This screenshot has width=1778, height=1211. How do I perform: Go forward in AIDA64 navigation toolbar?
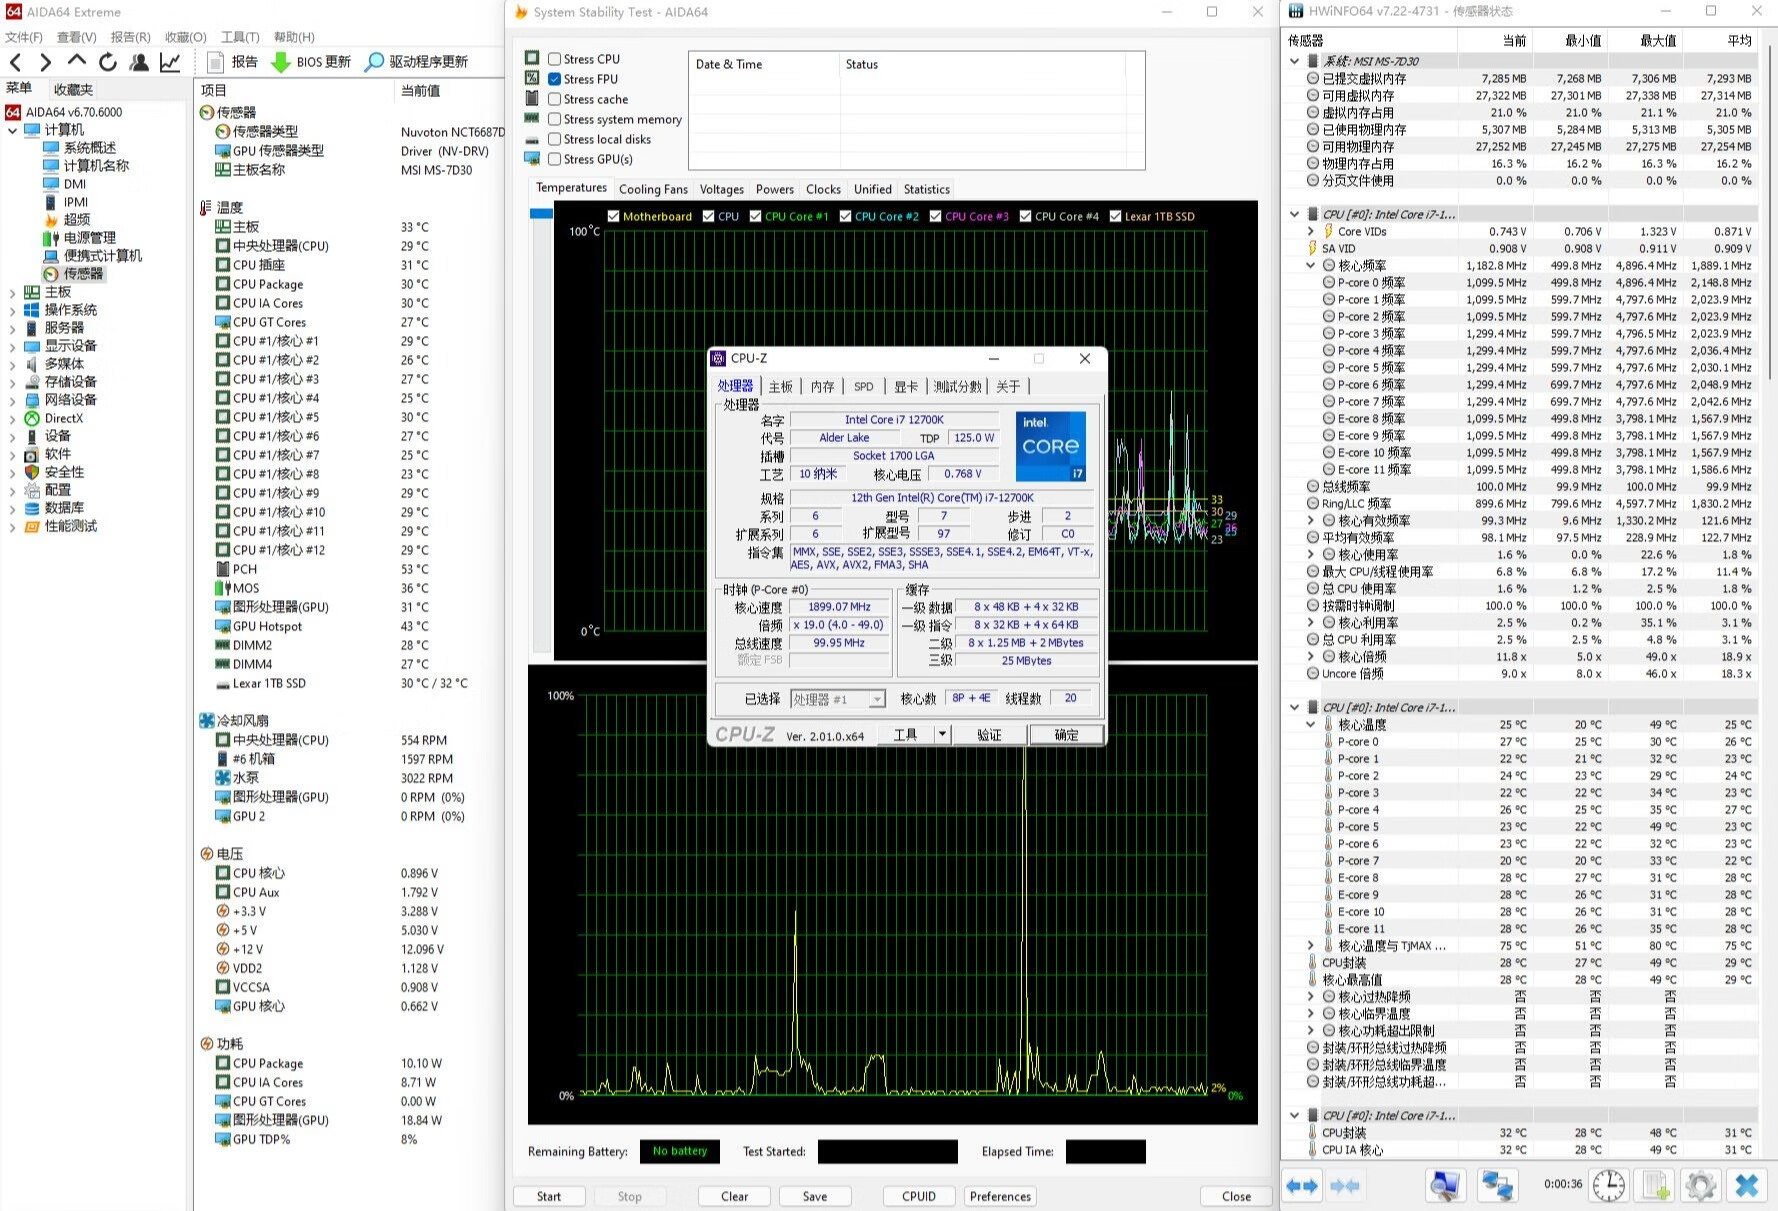[x=45, y=62]
